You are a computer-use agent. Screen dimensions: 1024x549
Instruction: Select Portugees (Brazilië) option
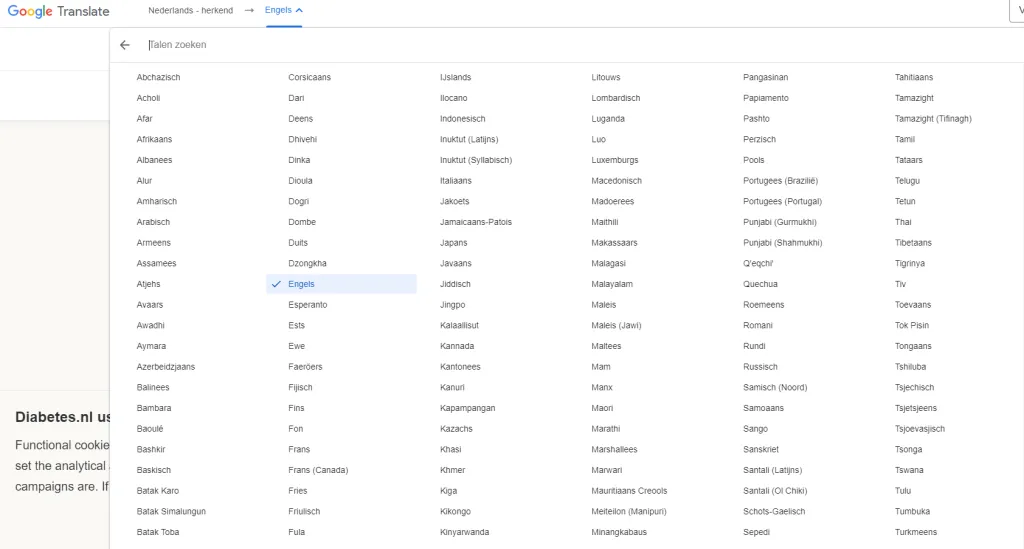(x=780, y=181)
